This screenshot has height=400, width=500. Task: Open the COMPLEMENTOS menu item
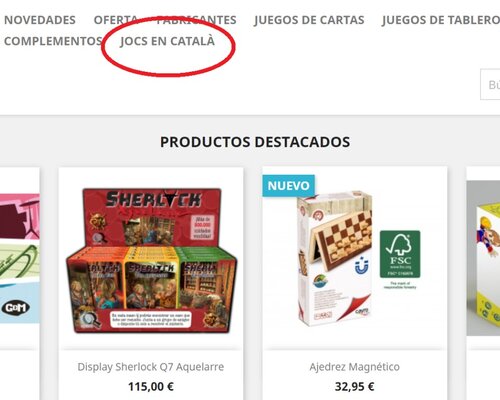click(53, 41)
